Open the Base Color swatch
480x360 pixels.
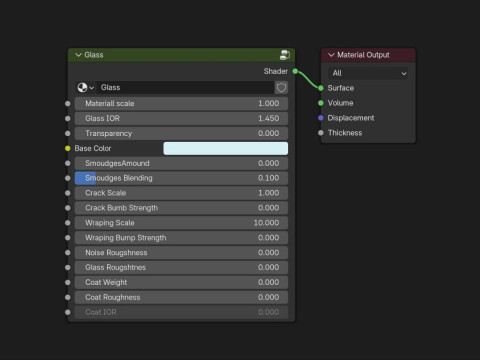click(x=226, y=148)
